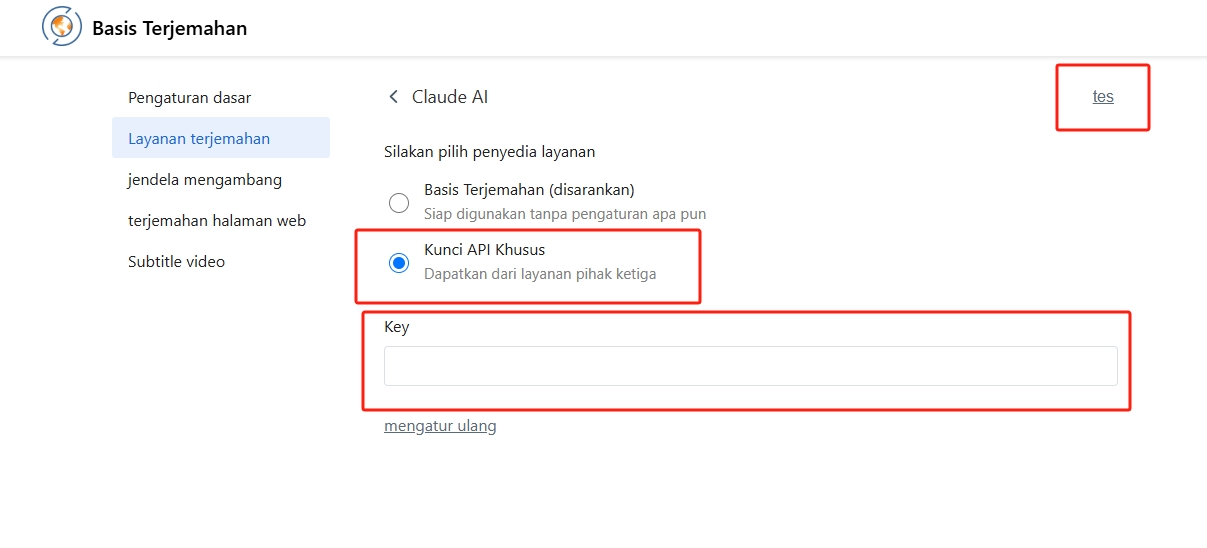
Task: Click the Silakan pilih penyedia layanan label
Action: (490, 152)
